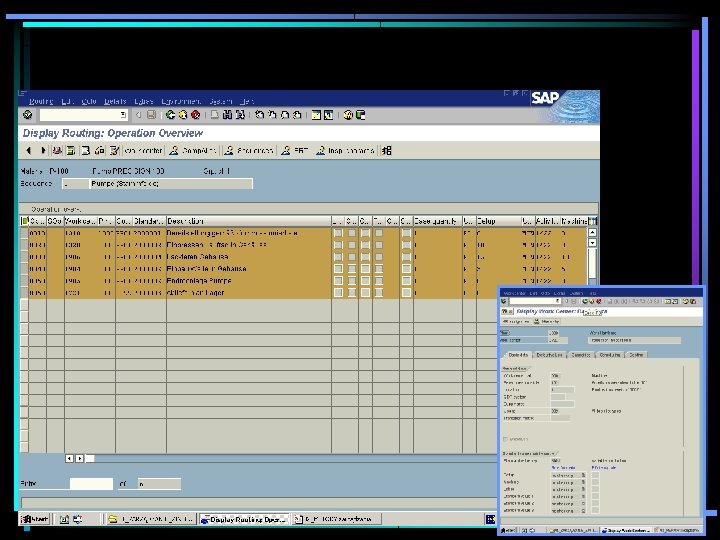Click the table settings icon at header right

[x=592, y=221]
